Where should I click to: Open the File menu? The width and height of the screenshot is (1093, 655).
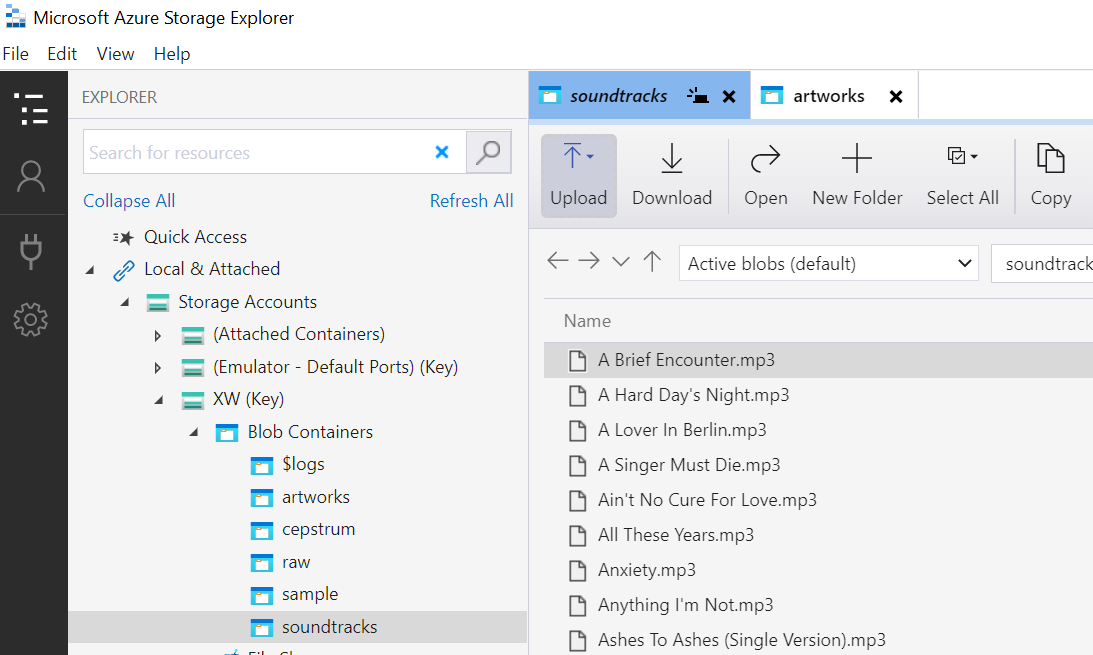[15, 54]
